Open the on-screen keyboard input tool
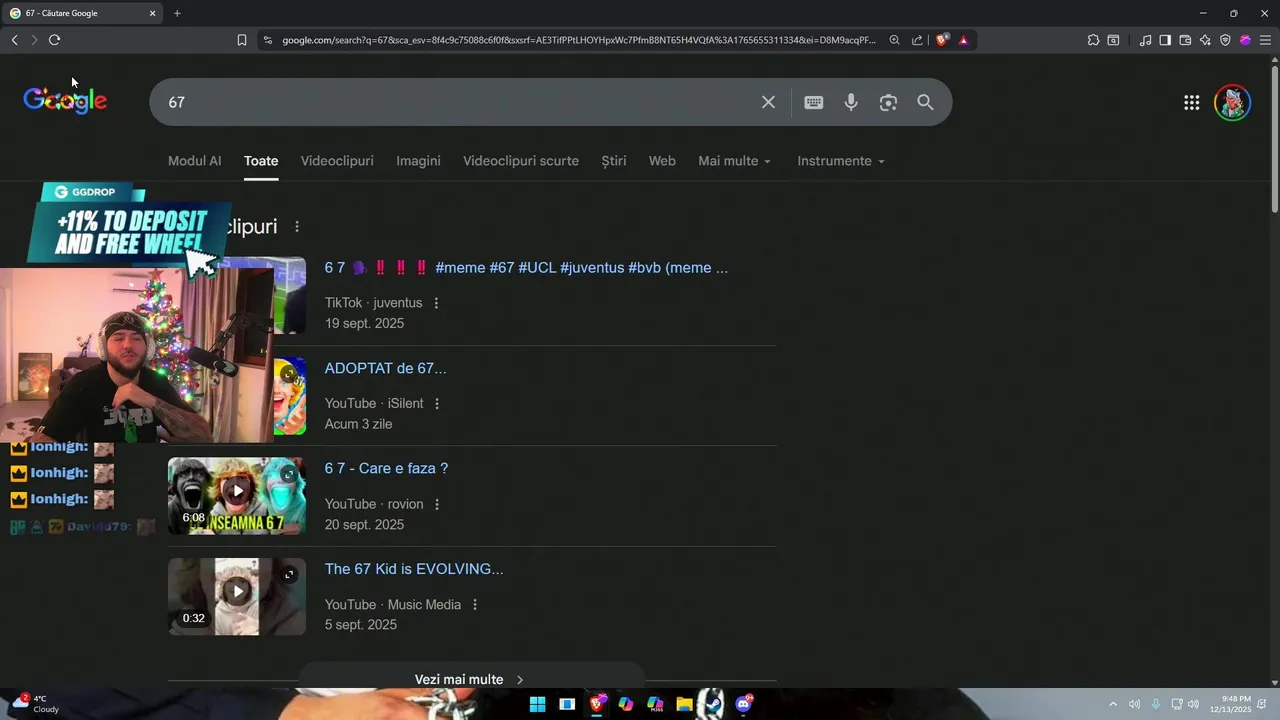Viewport: 1280px width, 720px height. tap(814, 102)
